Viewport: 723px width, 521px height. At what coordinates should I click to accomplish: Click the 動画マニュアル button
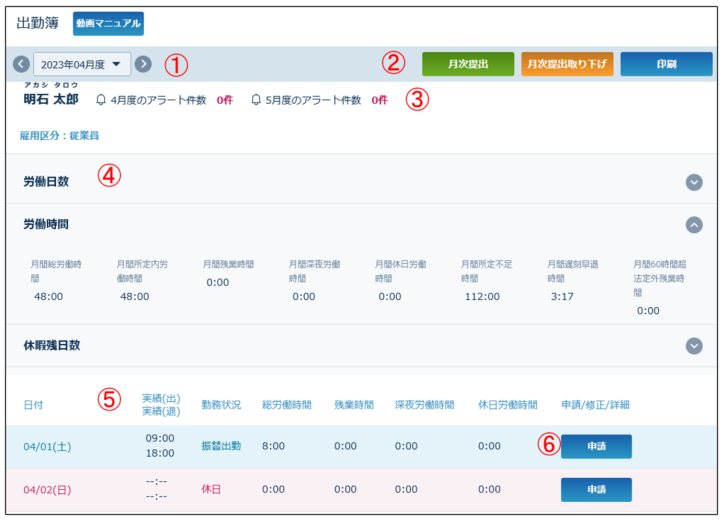108,23
